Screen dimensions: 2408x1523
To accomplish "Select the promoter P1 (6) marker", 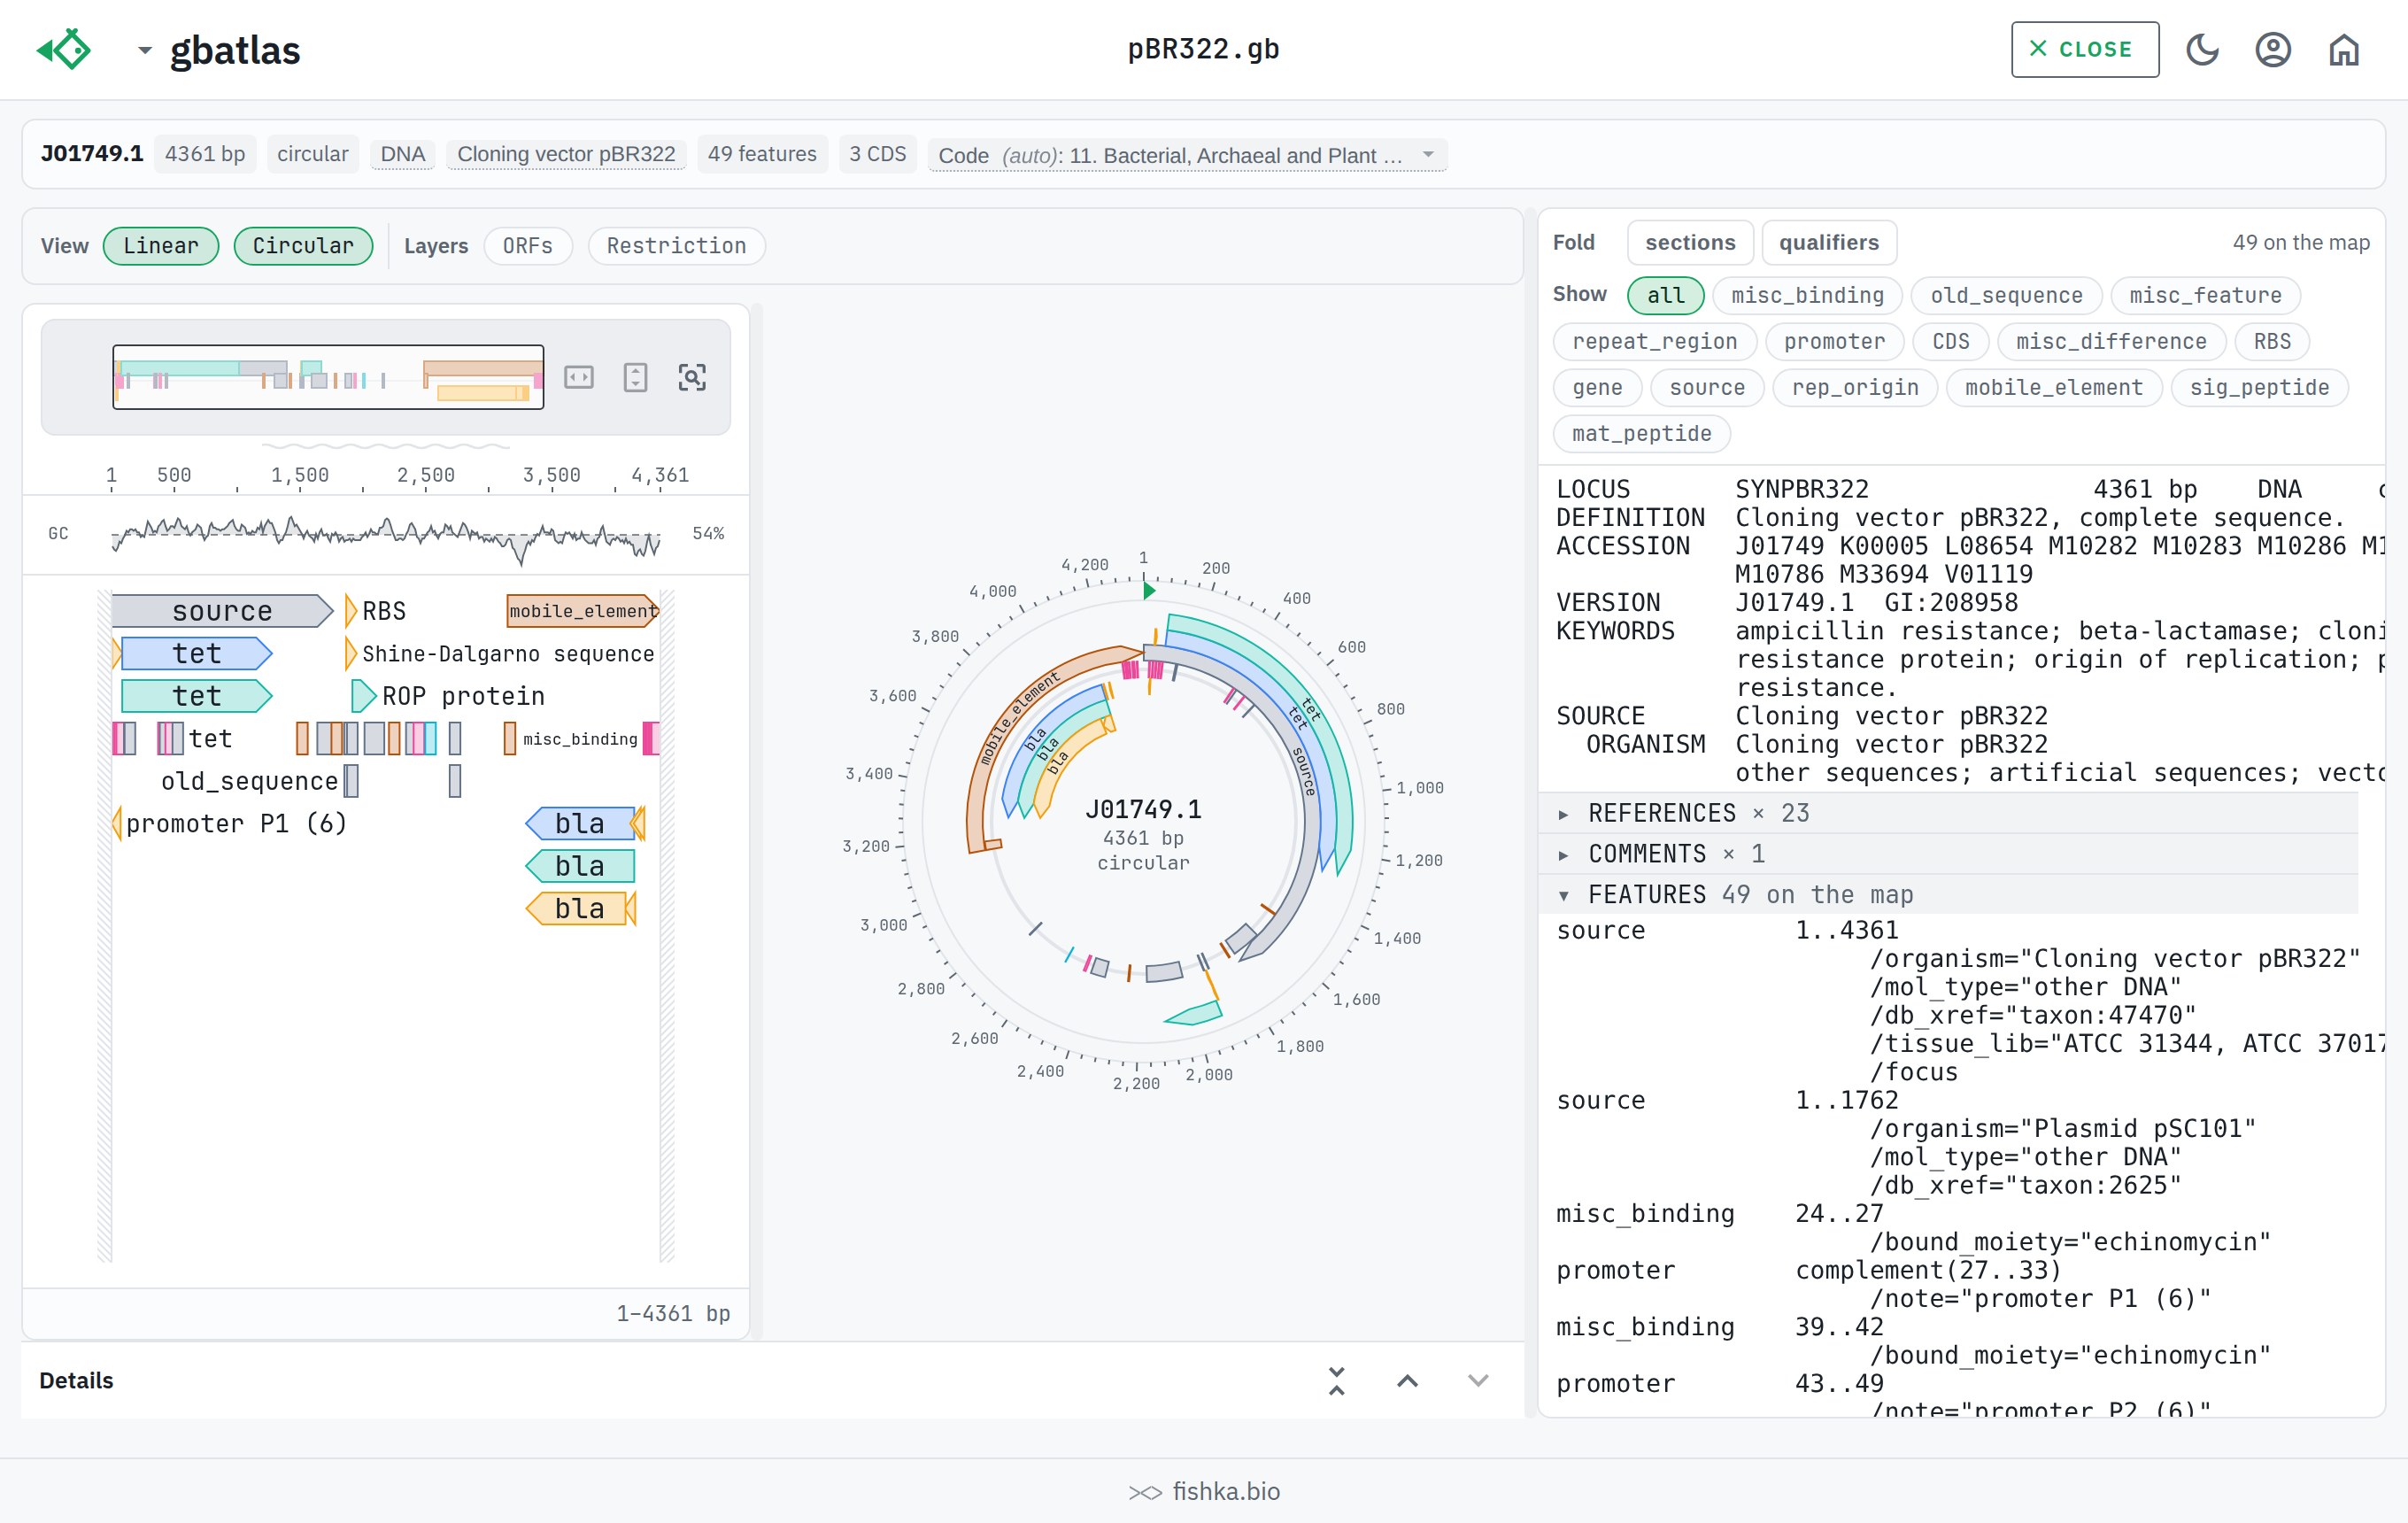I will (x=117, y=824).
